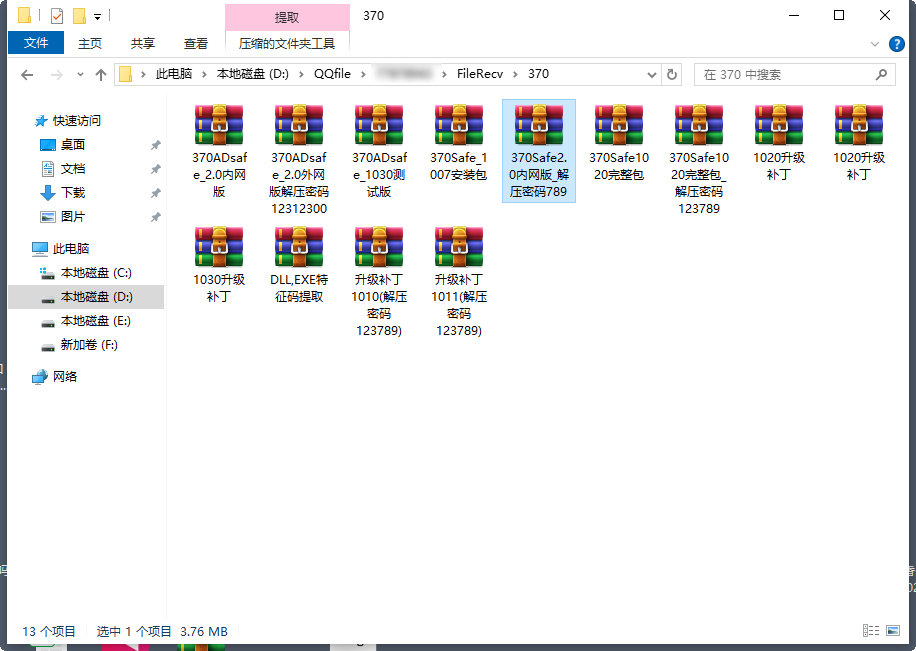
Task: Click the 选中 1 个项目 3.76 MB status text
Action: click(x=162, y=631)
